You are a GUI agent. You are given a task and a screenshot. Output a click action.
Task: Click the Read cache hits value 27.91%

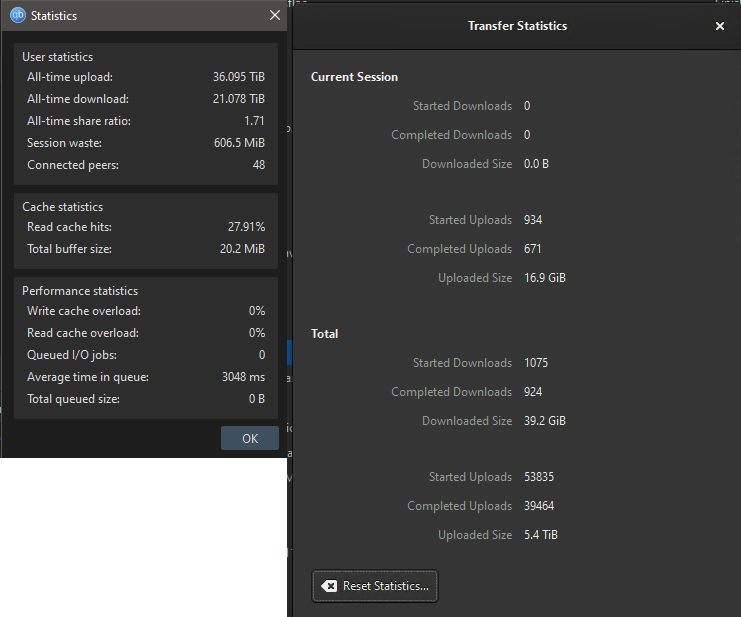click(246, 227)
